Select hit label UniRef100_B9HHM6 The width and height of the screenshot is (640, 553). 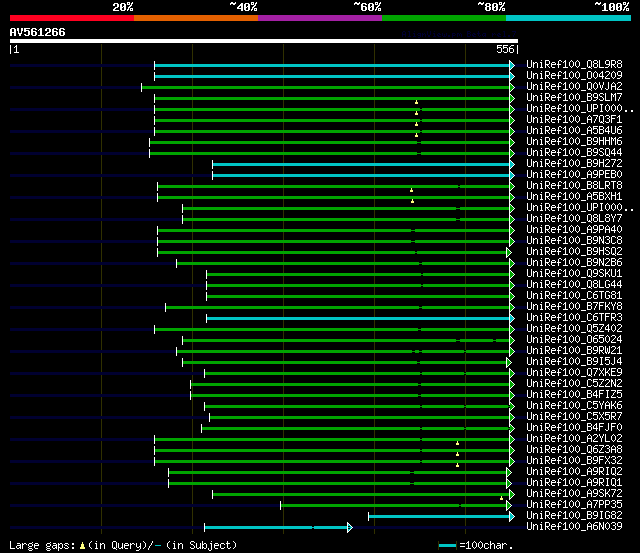tap(574, 142)
